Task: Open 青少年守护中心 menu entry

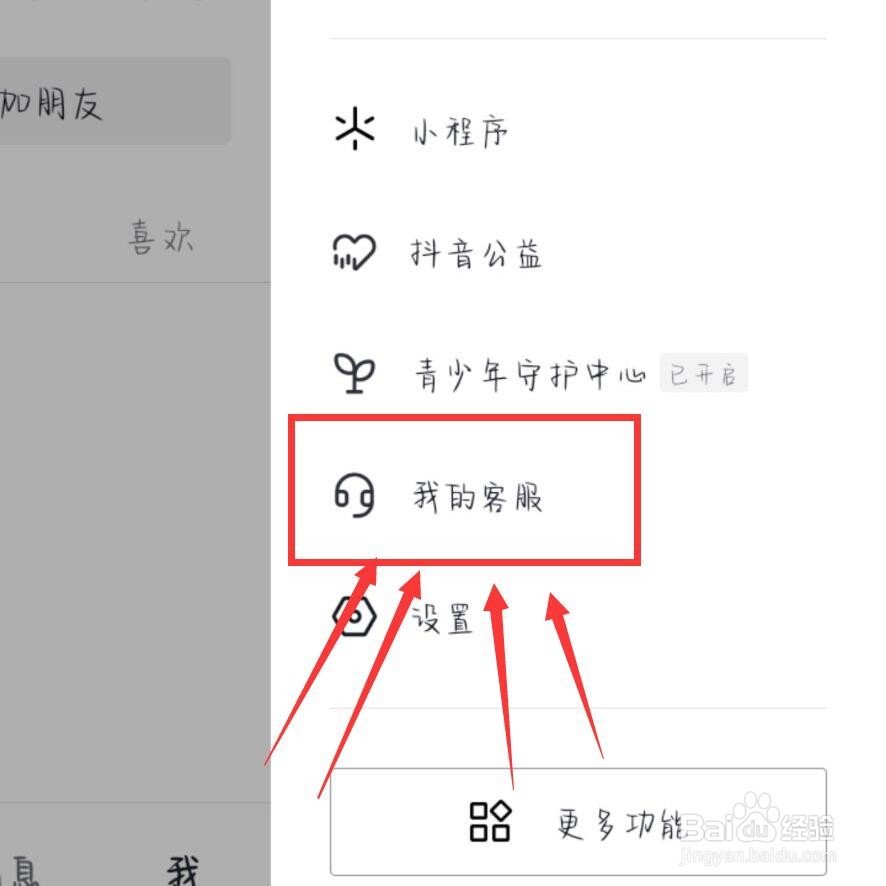Action: point(577,373)
